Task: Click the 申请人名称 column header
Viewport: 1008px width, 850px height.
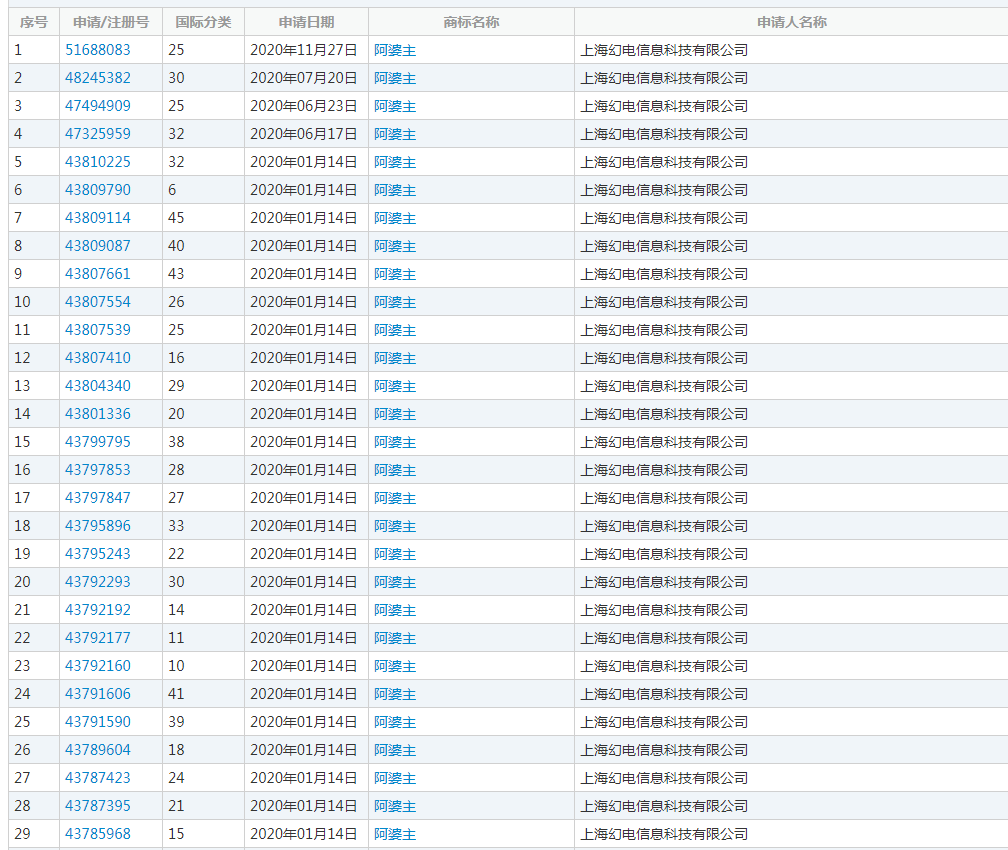Action: [x=791, y=22]
